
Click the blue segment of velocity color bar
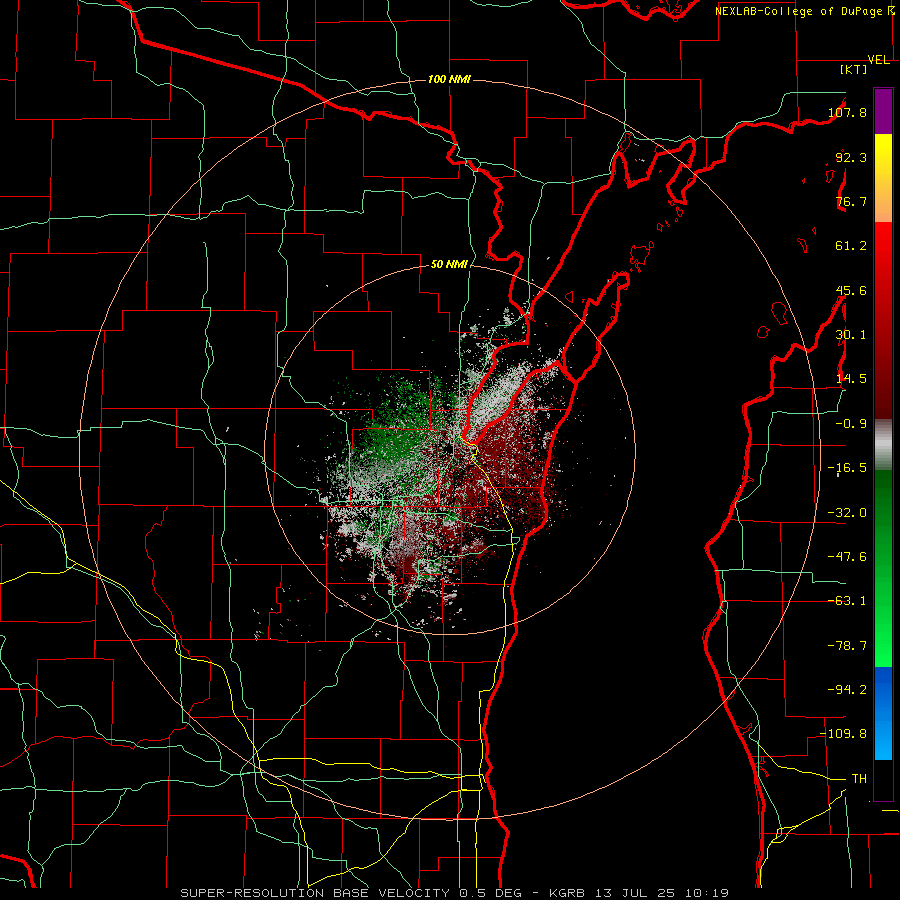(883, 713)
